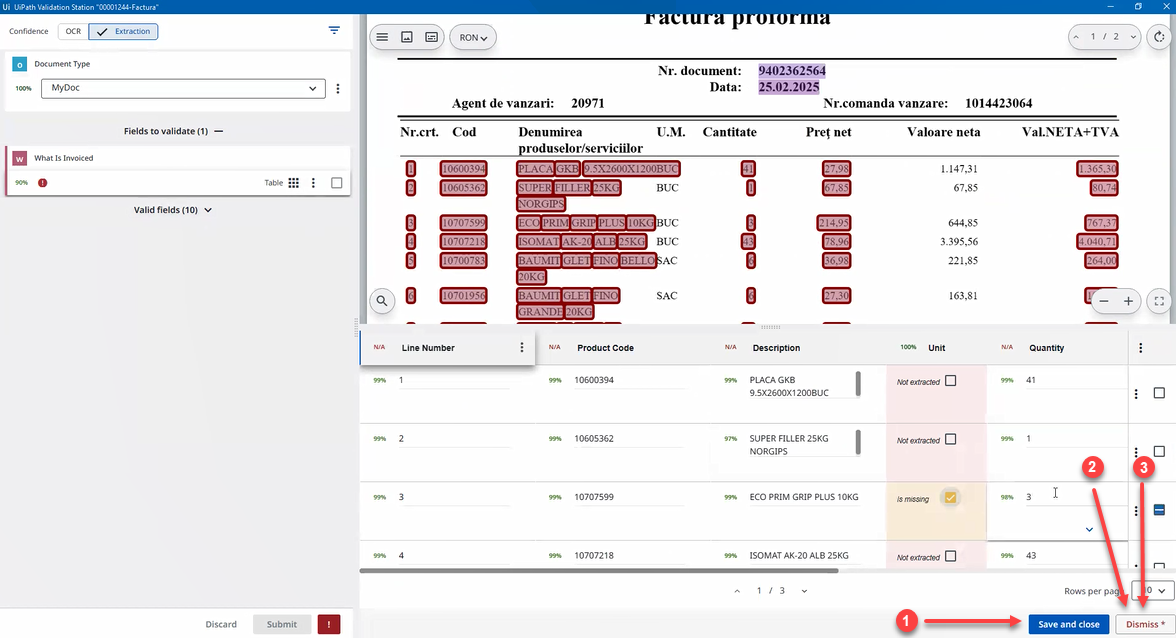This screenshot has height=638, width=1176.
Task: Rotate the document with the rotate icon
Action: coord(1159,37)
